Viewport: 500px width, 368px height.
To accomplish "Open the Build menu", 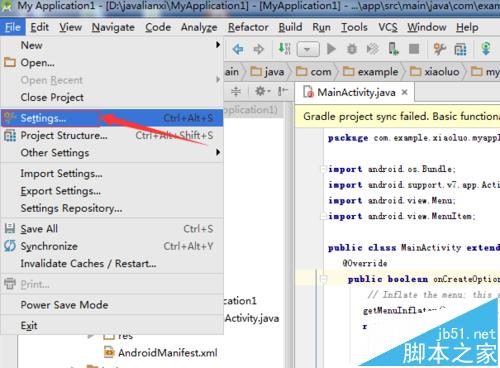I will [x=290, y=27].
